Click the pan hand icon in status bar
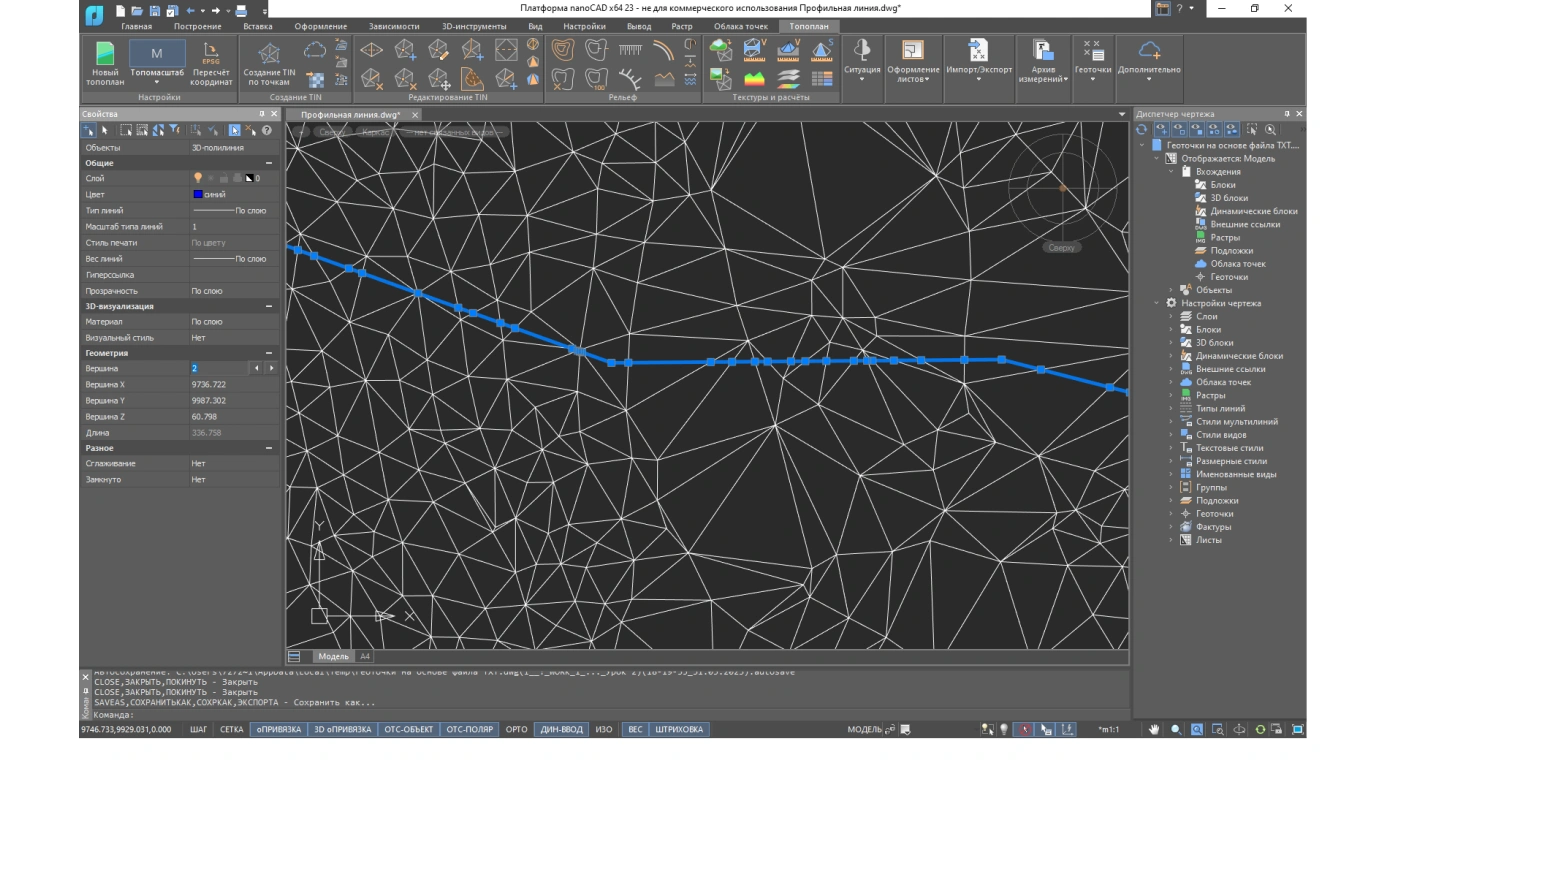 1154,730
